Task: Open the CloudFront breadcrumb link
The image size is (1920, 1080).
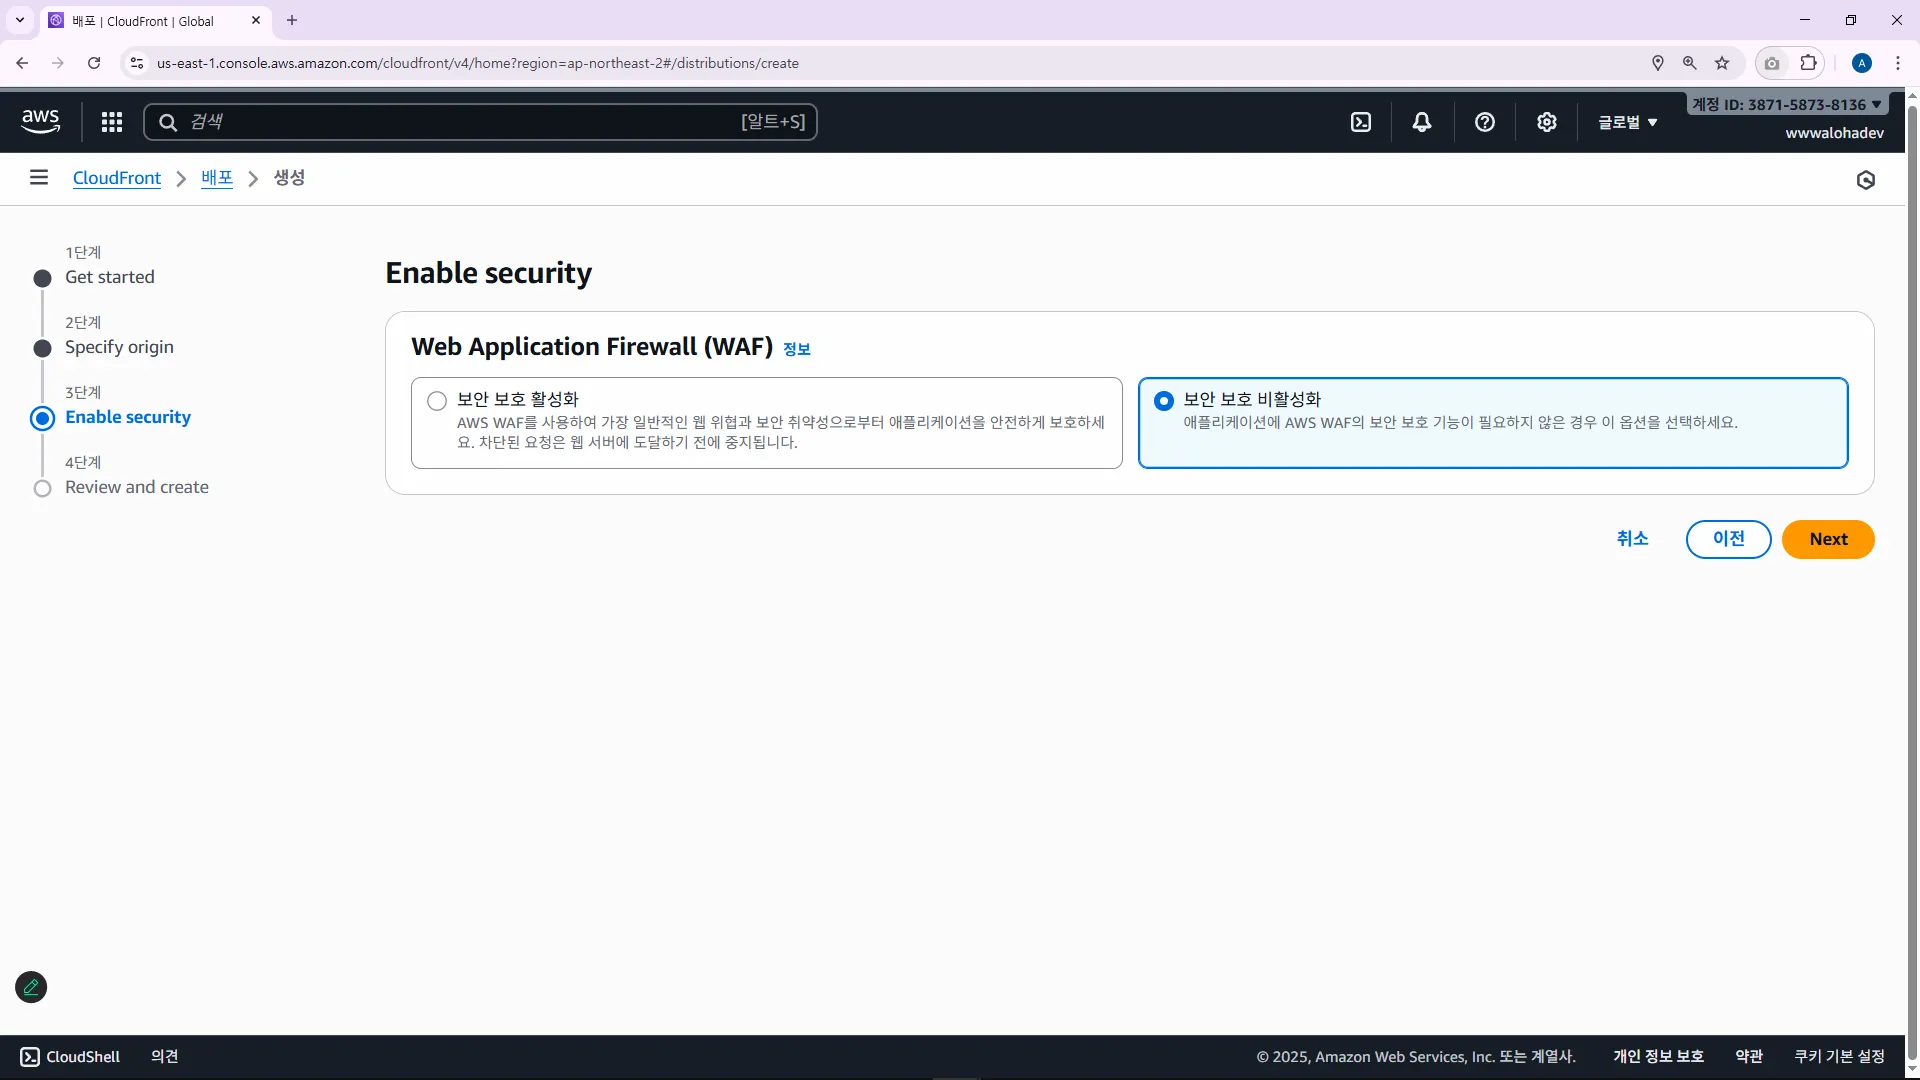Action: click(117, 178)
